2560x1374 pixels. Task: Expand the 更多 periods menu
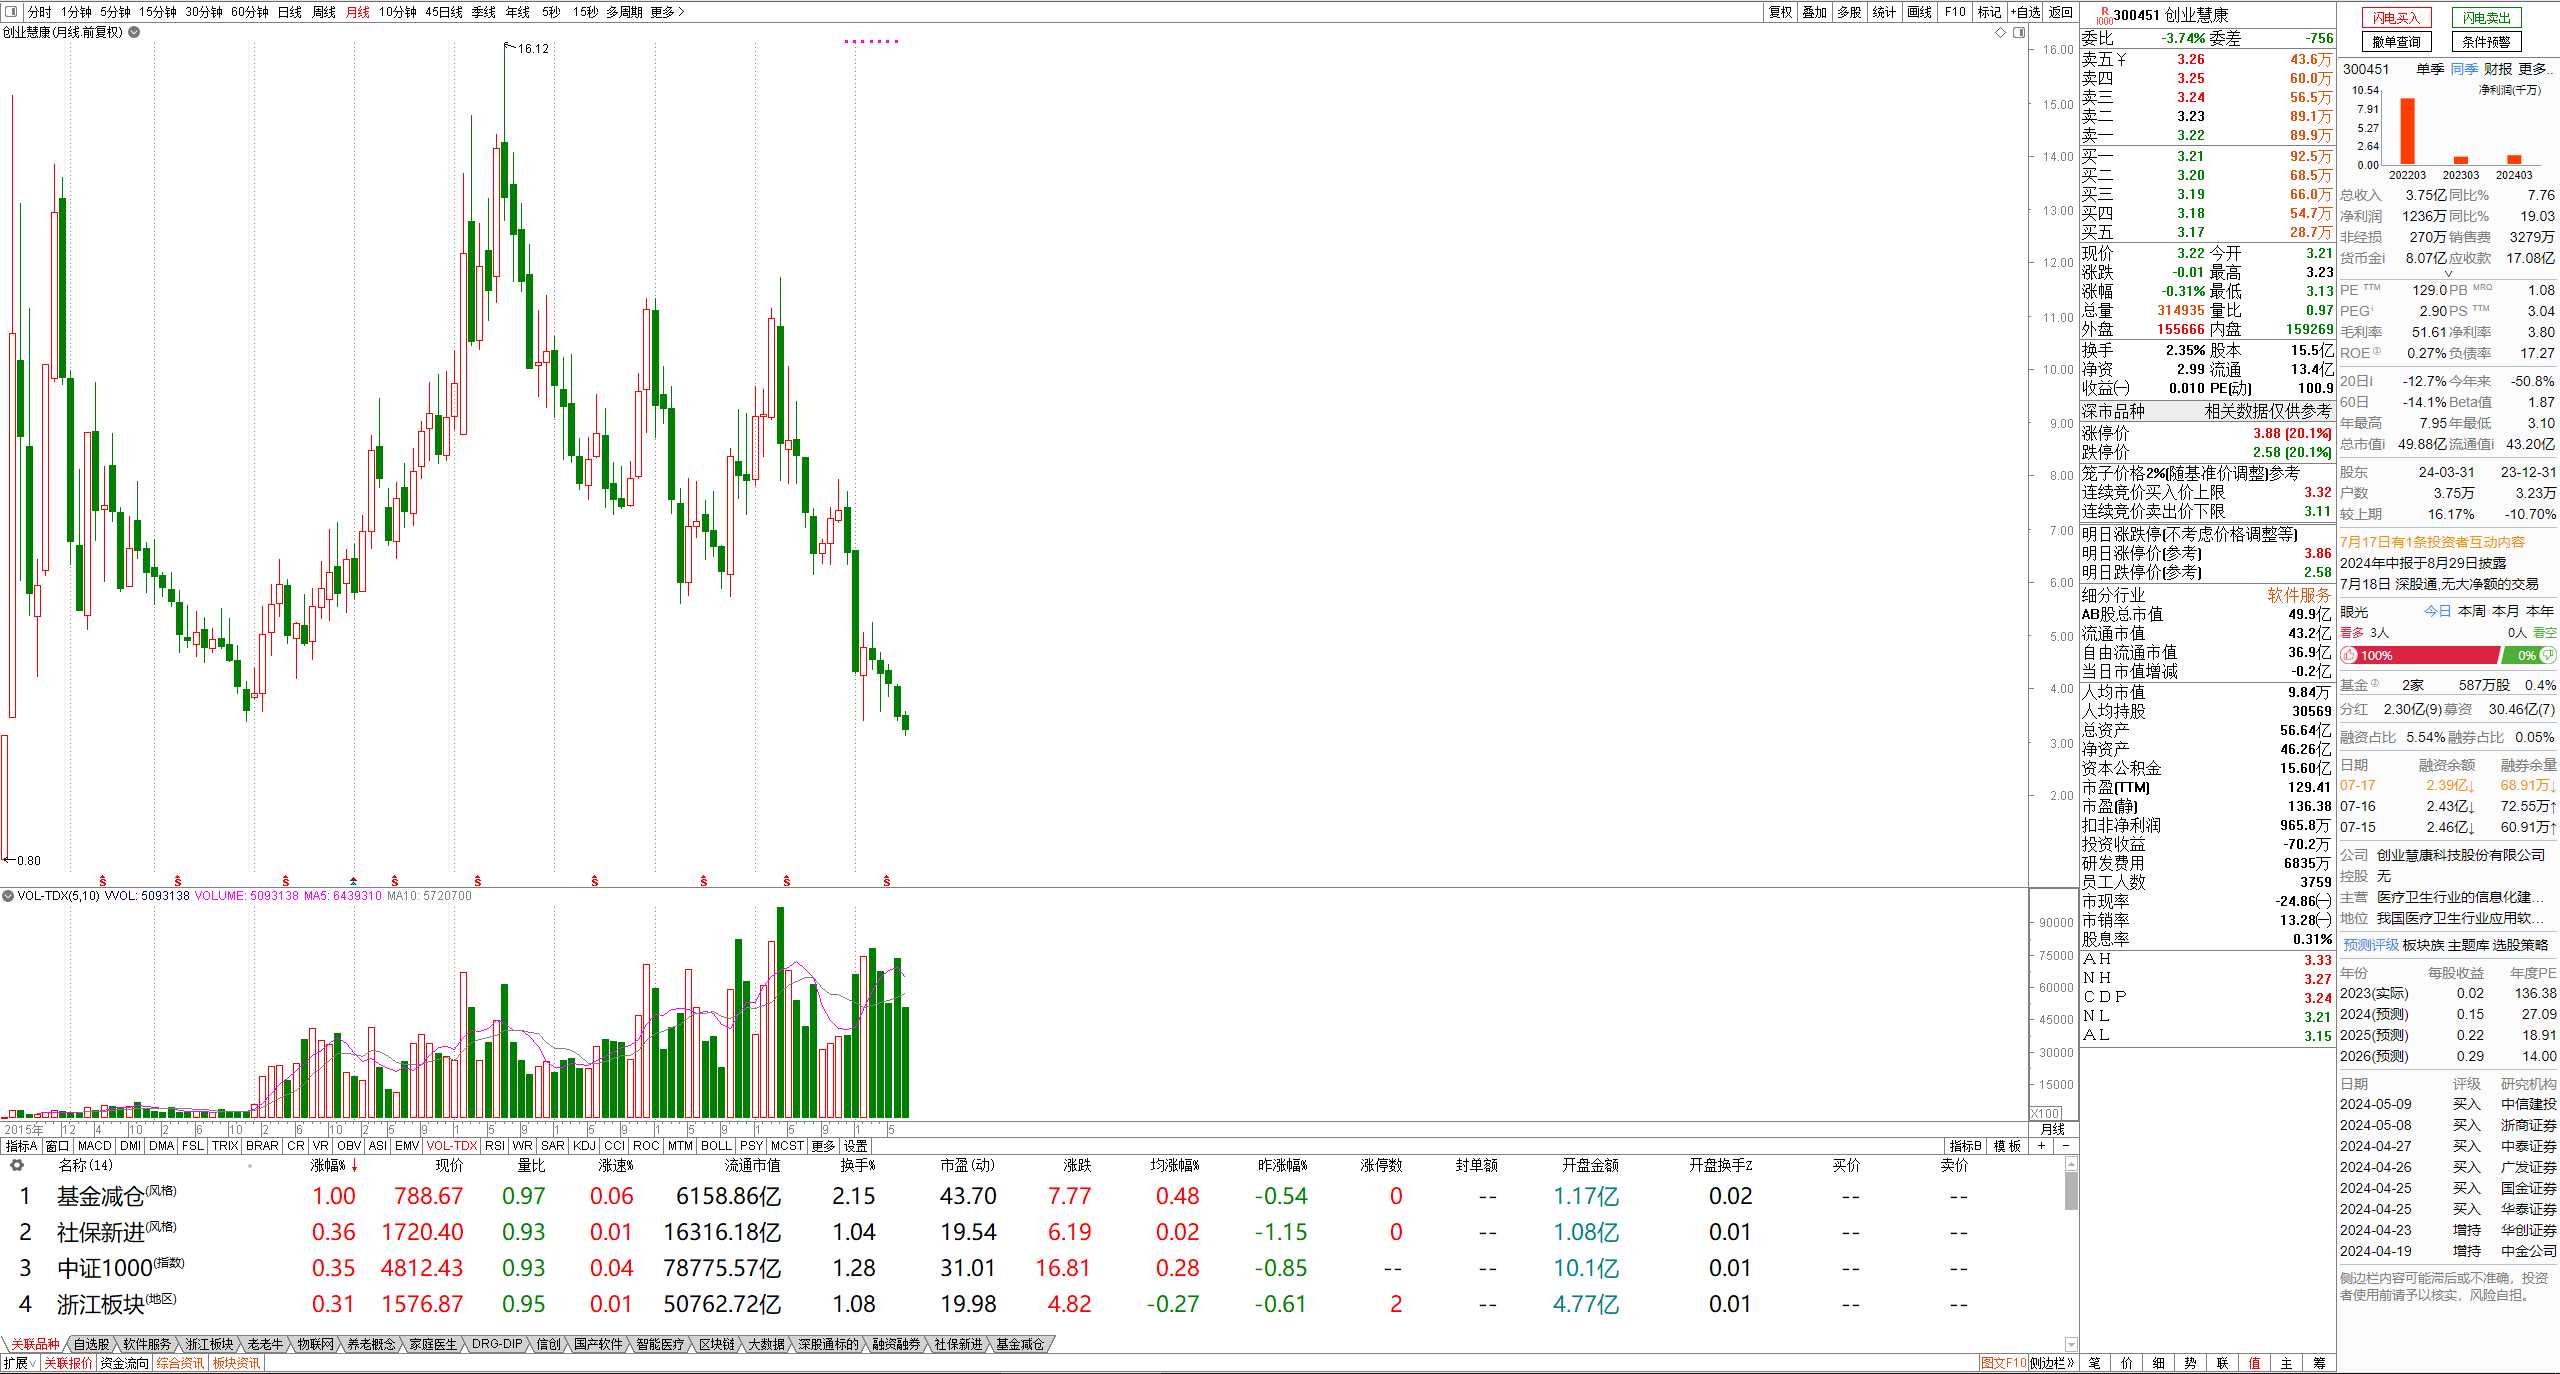click(667, 12)
